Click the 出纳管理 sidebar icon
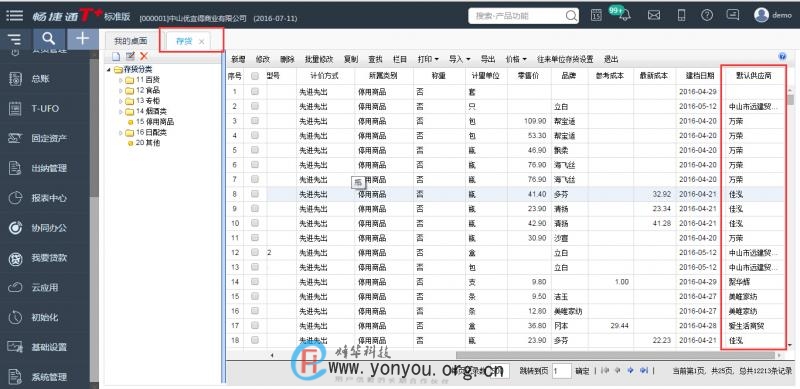The height and width of the screenshot is (389, 800). pyautogui.click(x=15, y=168)
